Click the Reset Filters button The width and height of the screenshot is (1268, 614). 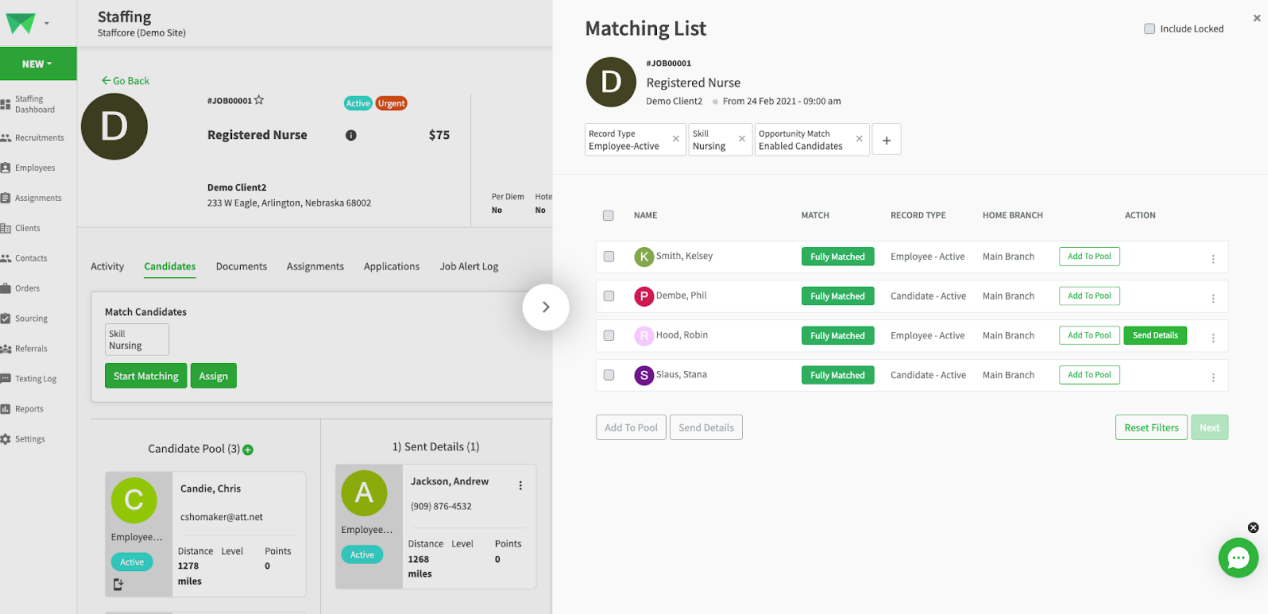(x=1151, y=428)
